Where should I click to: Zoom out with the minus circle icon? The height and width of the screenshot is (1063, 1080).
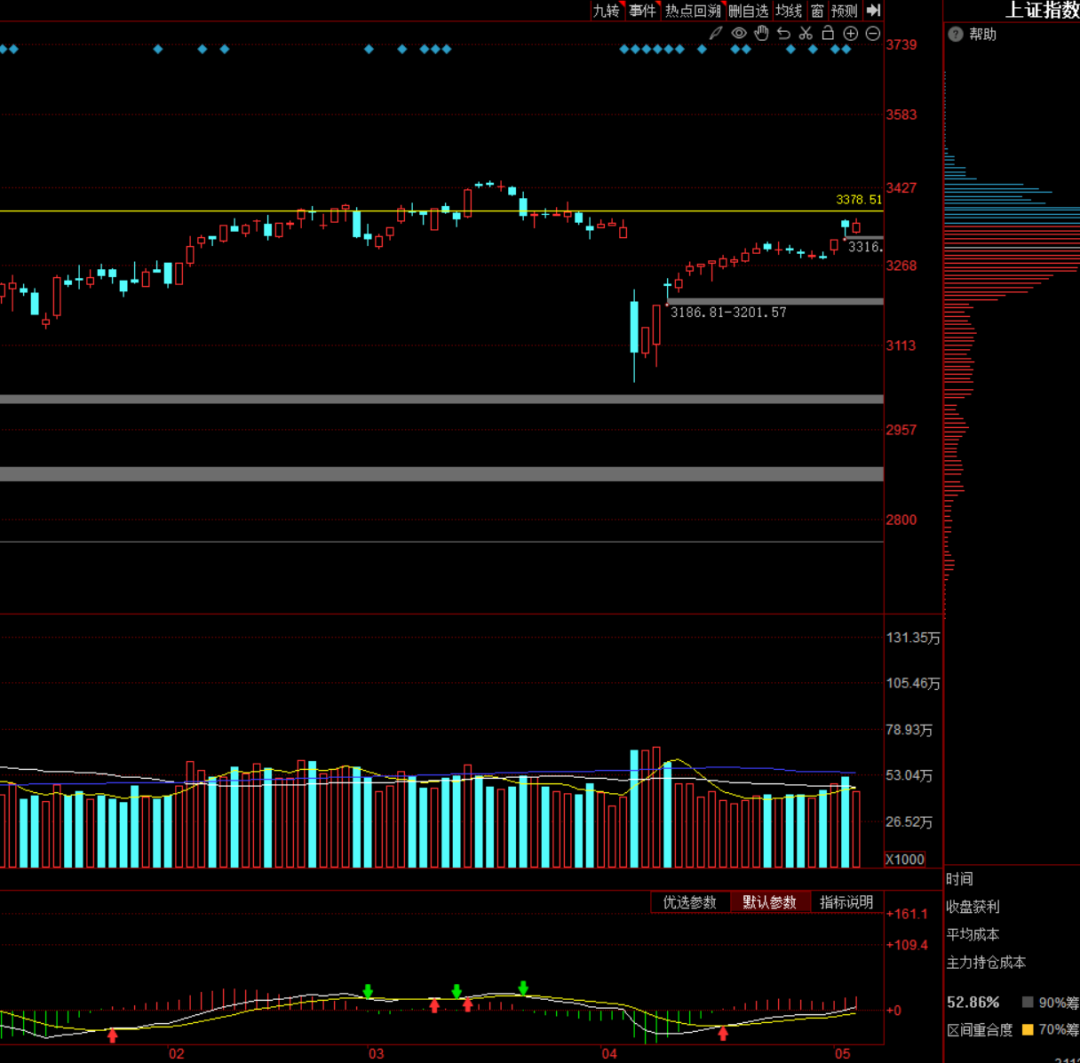pos(872,34)
